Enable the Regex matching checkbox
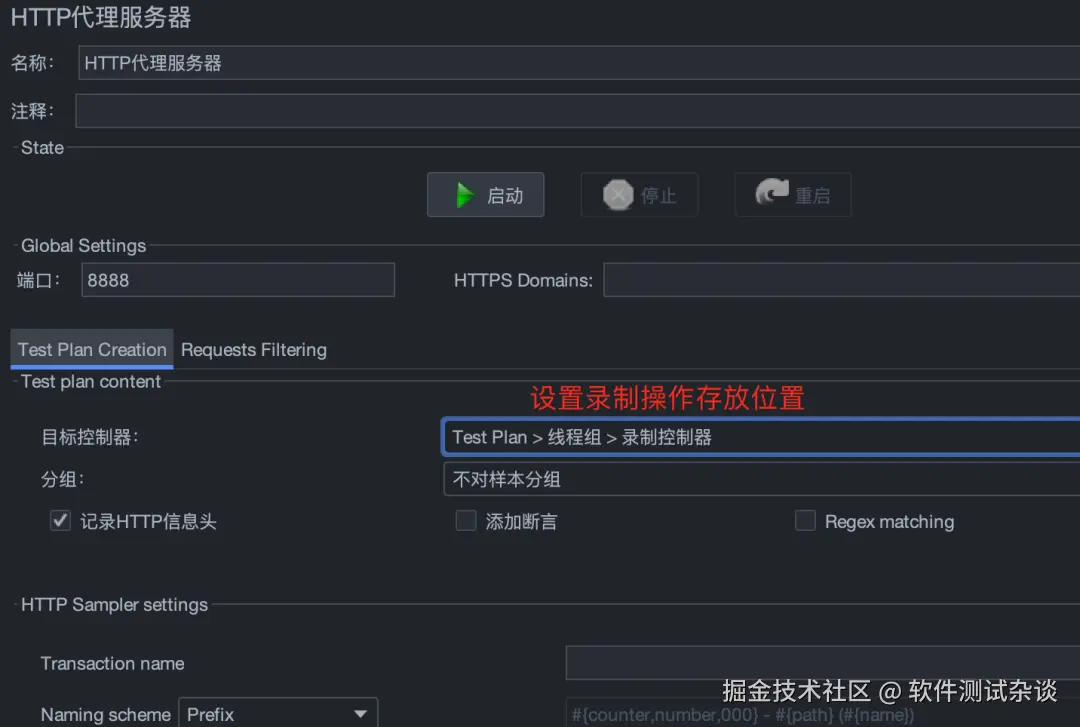The height and width of the screenshot is (727, 1080). tap(805, 520)
